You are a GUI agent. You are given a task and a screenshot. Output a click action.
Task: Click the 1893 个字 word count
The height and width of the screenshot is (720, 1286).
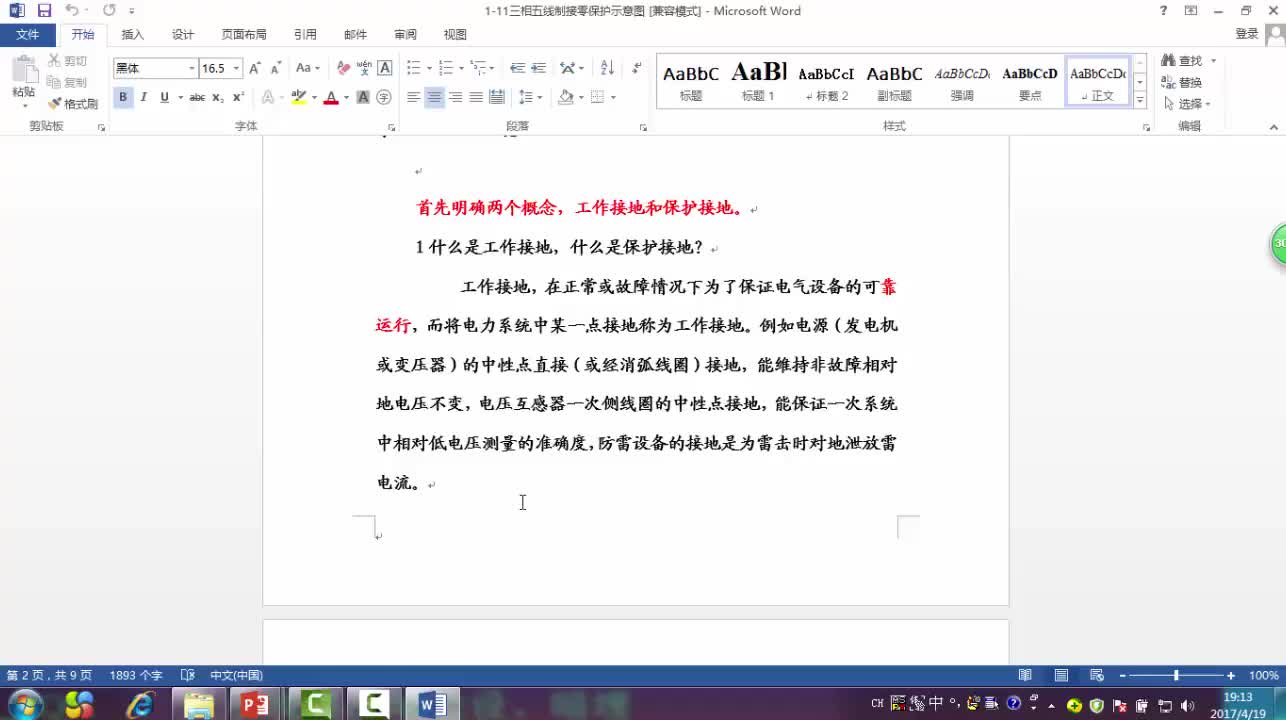[x=135, y=675]
